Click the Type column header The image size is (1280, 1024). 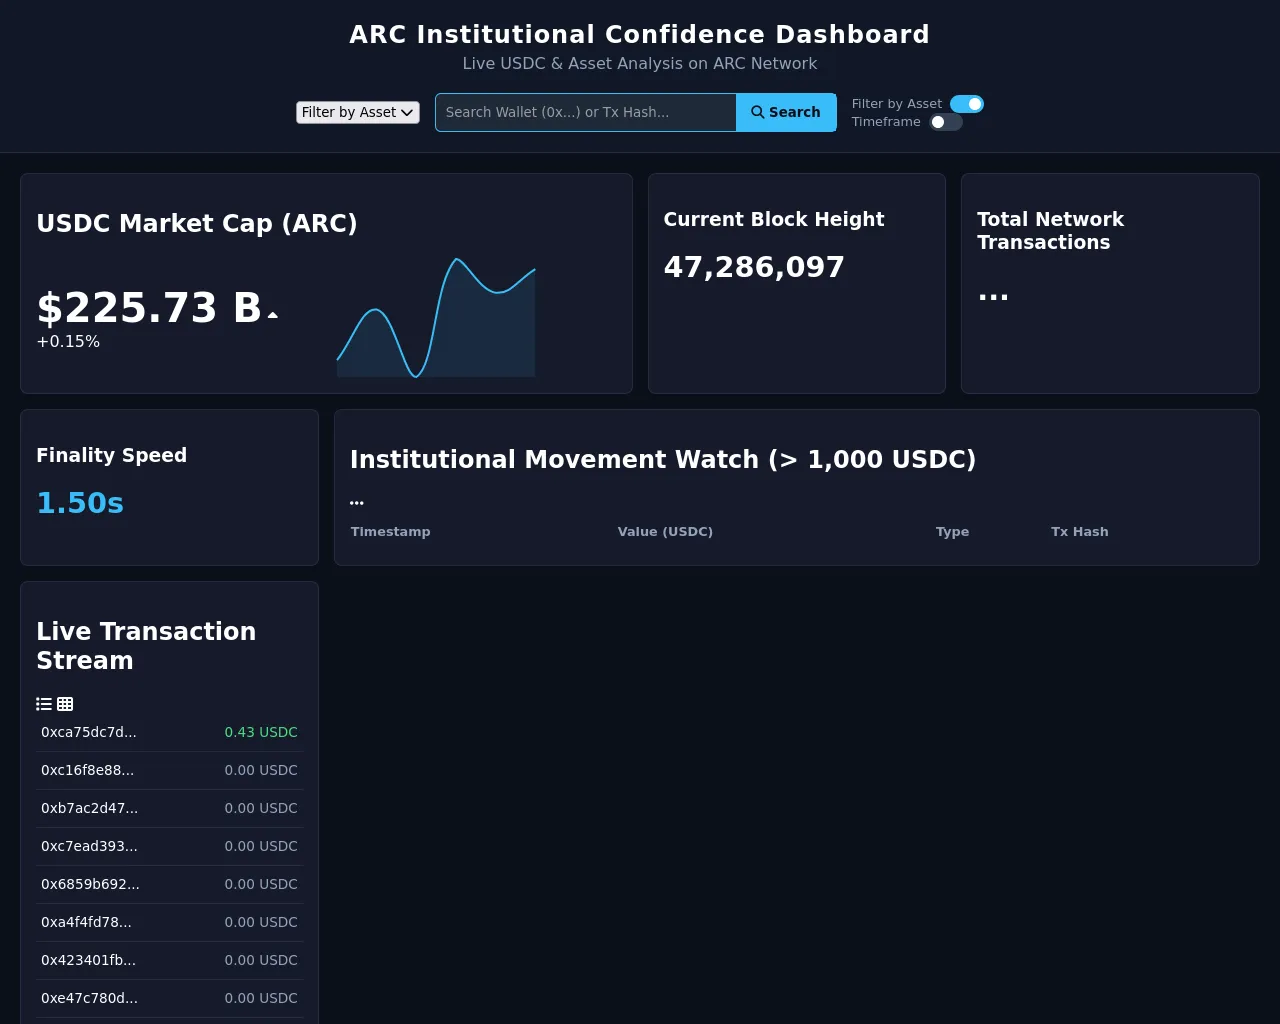pyautogui.click(x=952, y=532)
